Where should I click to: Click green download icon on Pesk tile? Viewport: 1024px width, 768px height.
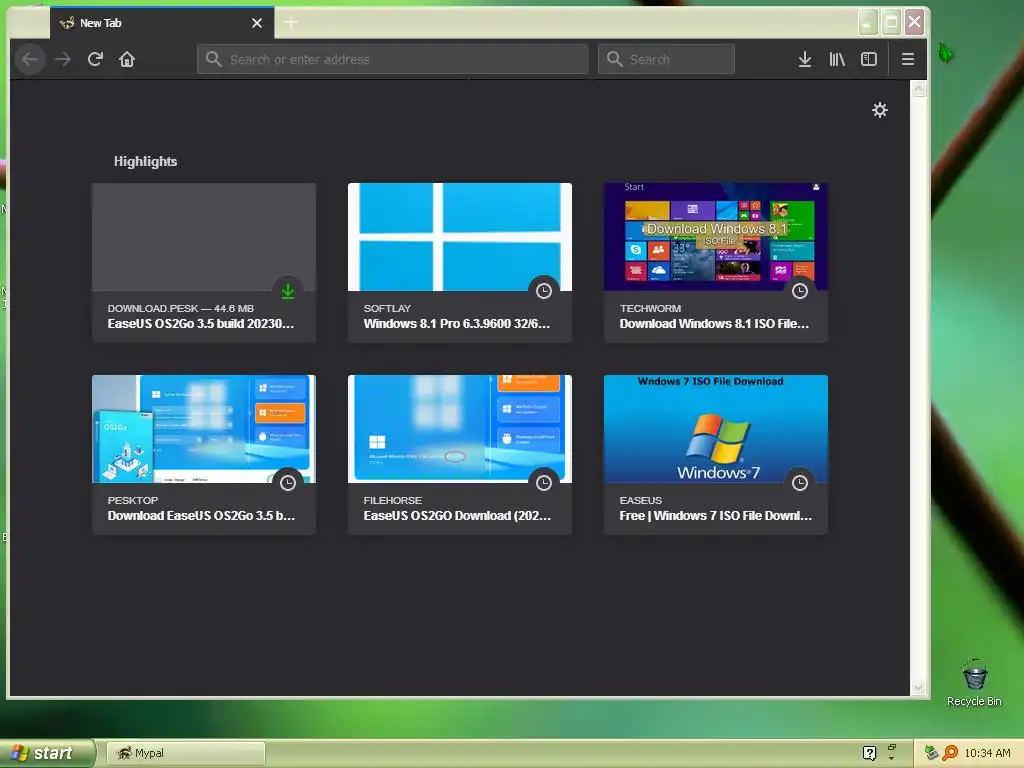[287, 291]
